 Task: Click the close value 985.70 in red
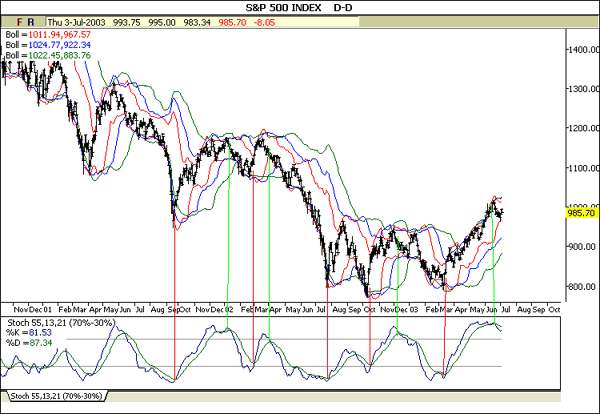[x=232, y=22]
